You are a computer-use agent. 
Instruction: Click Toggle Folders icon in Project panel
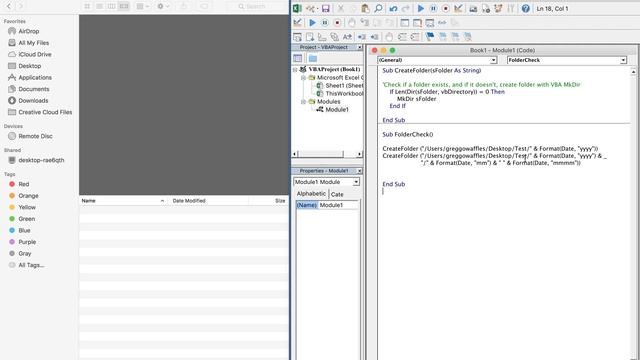tap(313, 58)
